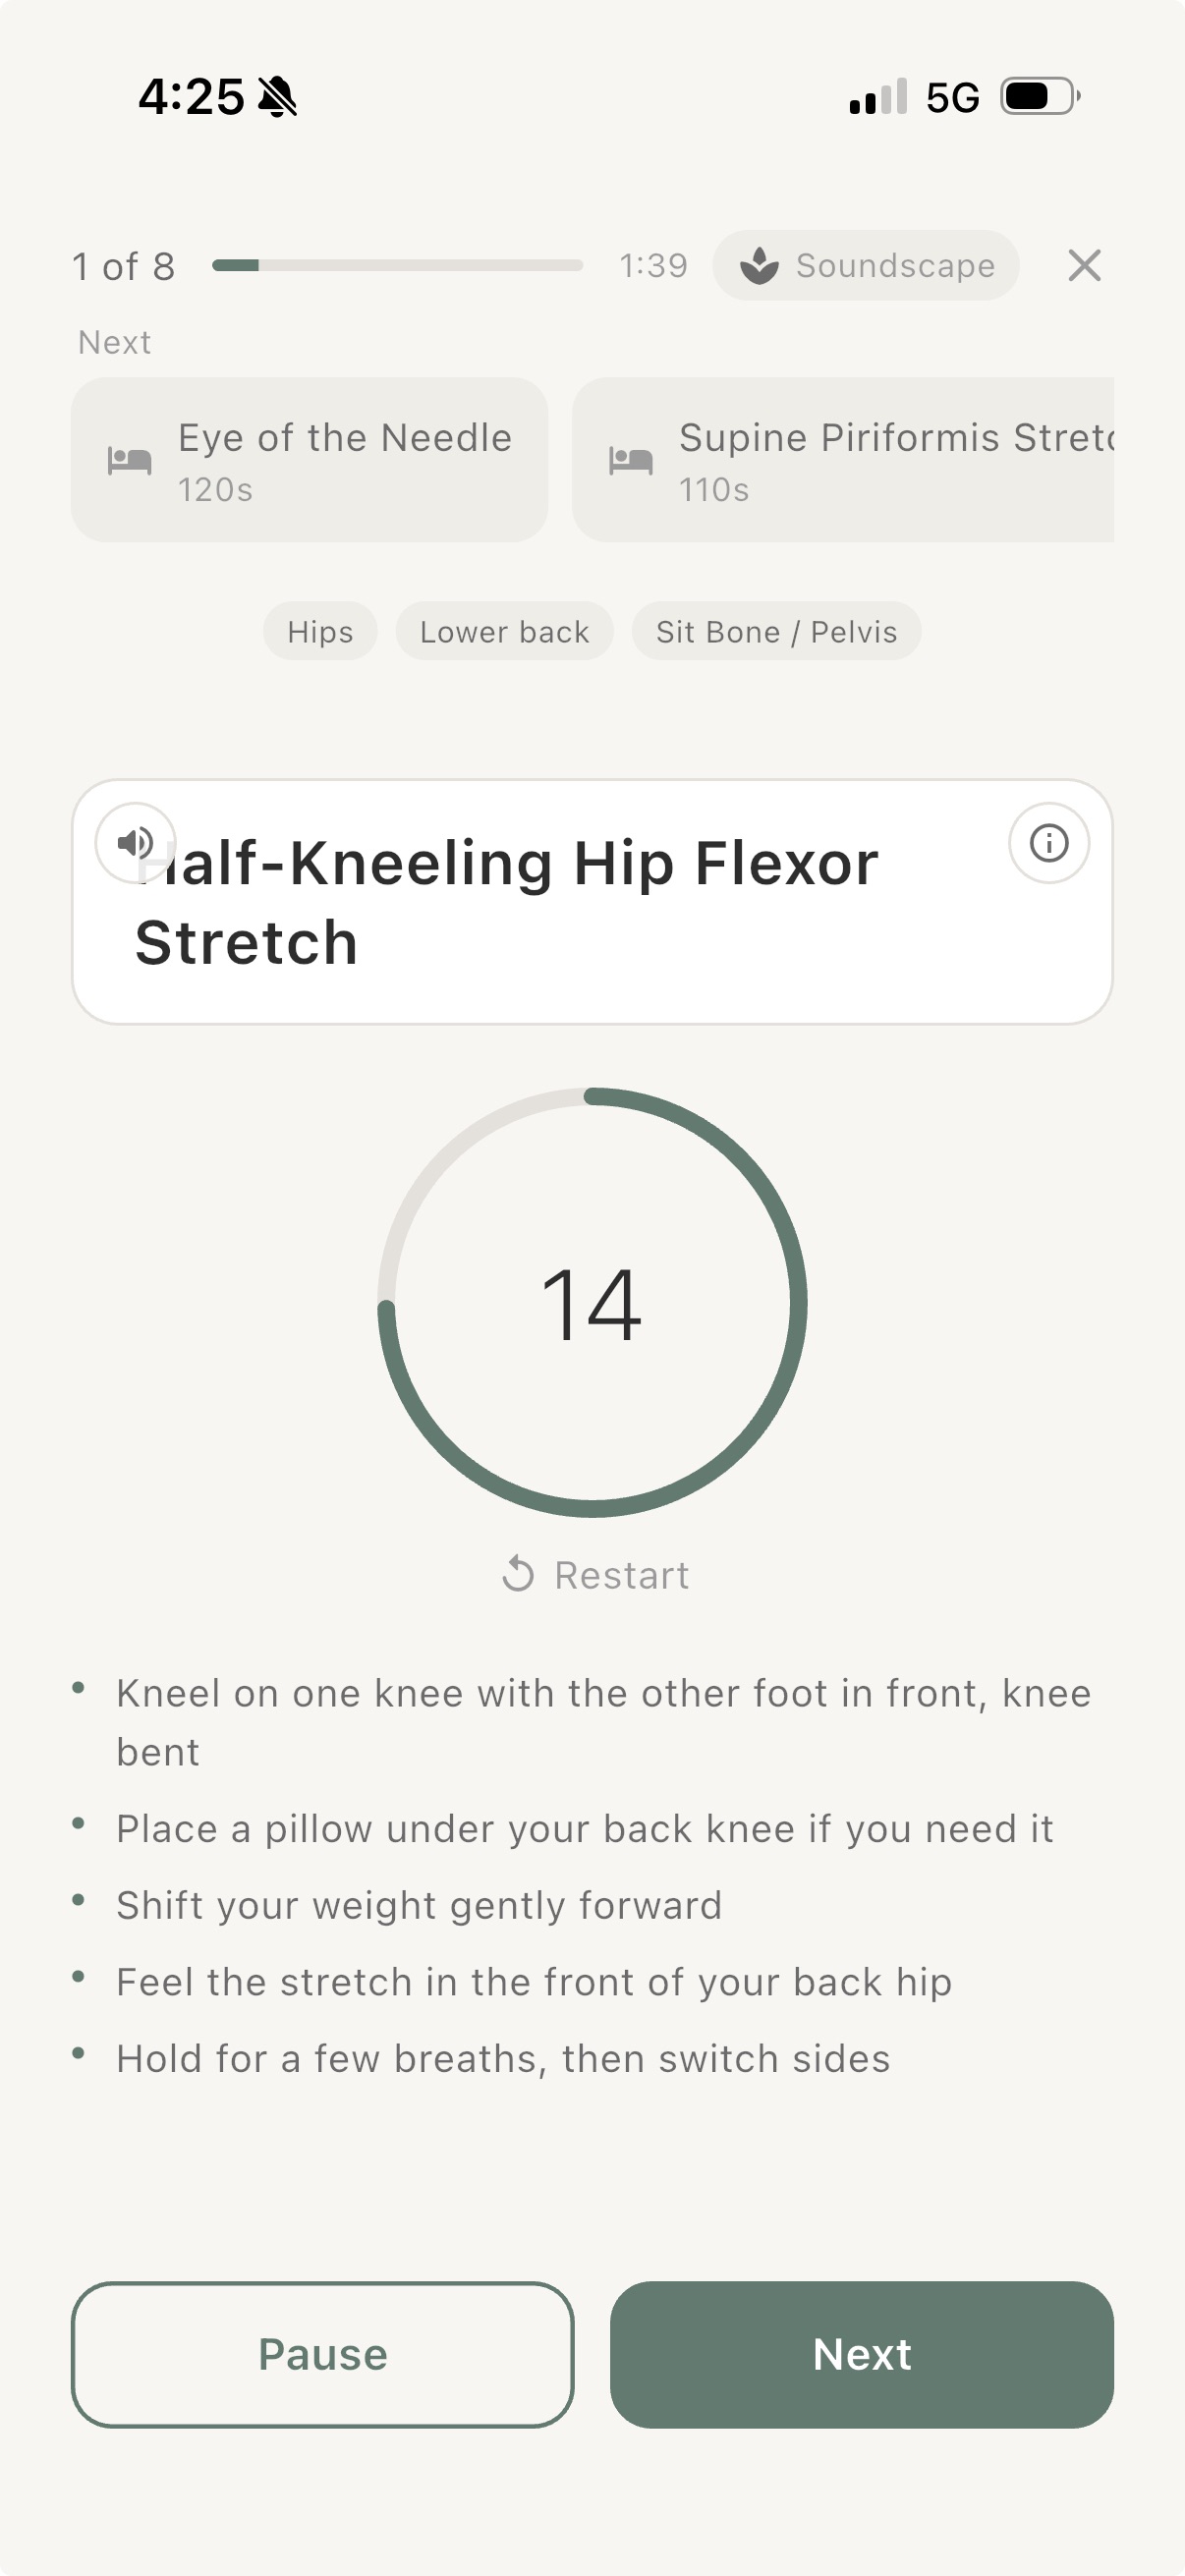1185x2576 pixels.
Task: Select the Hips tag
Action: tap(320, 631)
